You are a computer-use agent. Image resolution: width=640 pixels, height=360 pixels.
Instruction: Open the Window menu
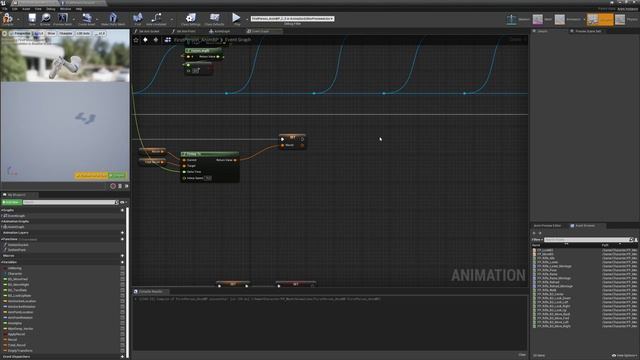pyautogui.click(x=65, y=9)
